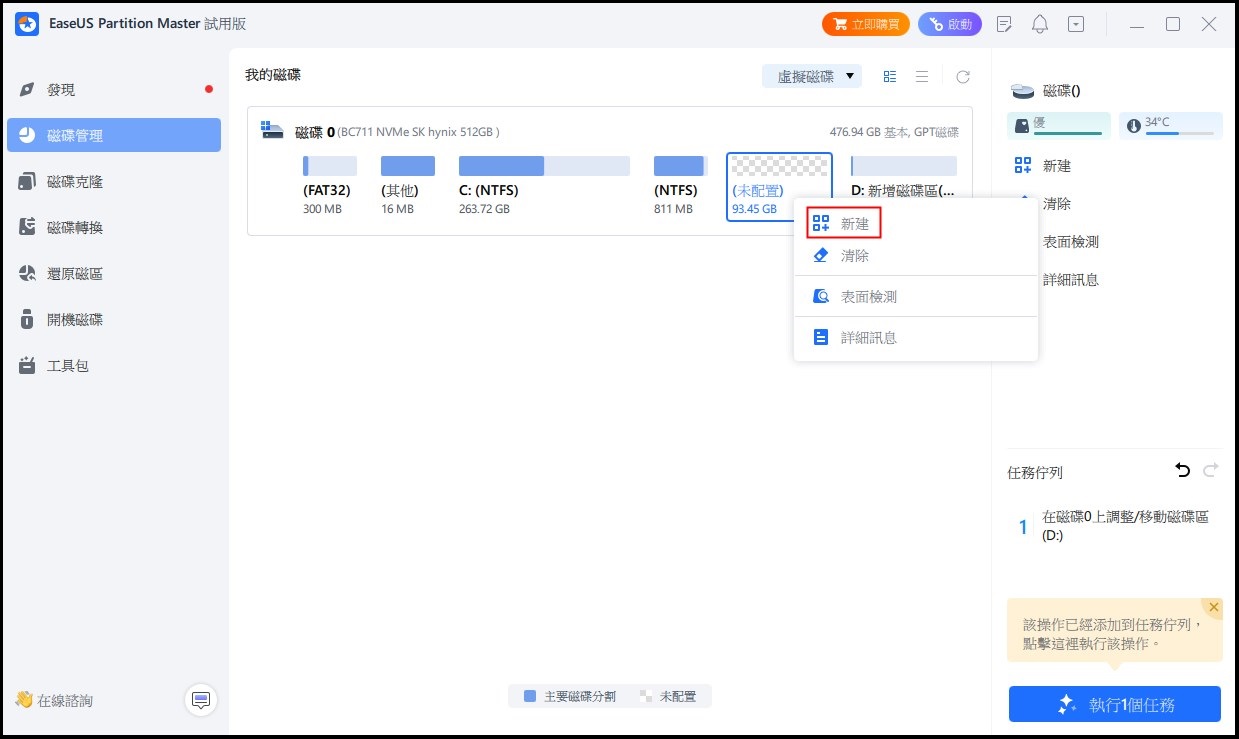This screenshot has width=1239, height=739.
Task: Expand the 虛擬磁碟 dropdown
Action: pos(812,77)
